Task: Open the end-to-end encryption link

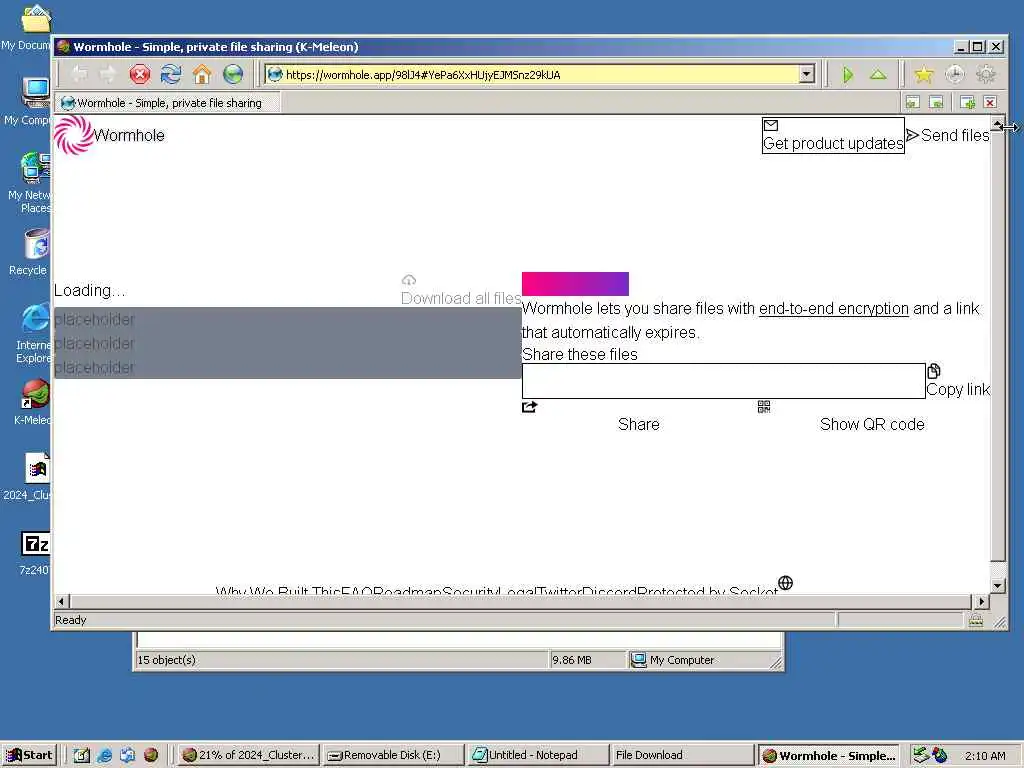Action: pos(833,308)
